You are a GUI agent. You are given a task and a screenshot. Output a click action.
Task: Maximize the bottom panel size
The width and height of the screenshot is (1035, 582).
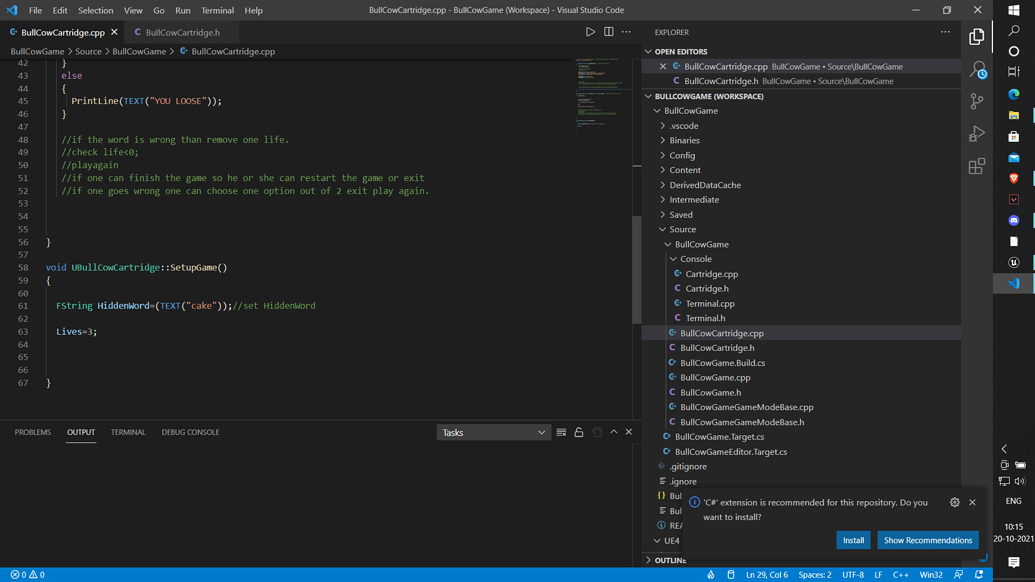point(614,432)
